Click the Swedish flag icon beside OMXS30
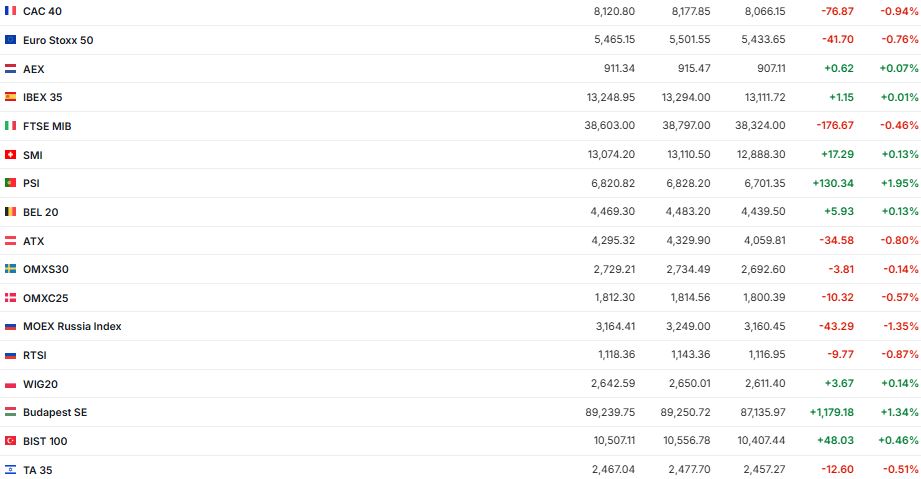Viewport: 921px width, 479px height. (10, 269)
